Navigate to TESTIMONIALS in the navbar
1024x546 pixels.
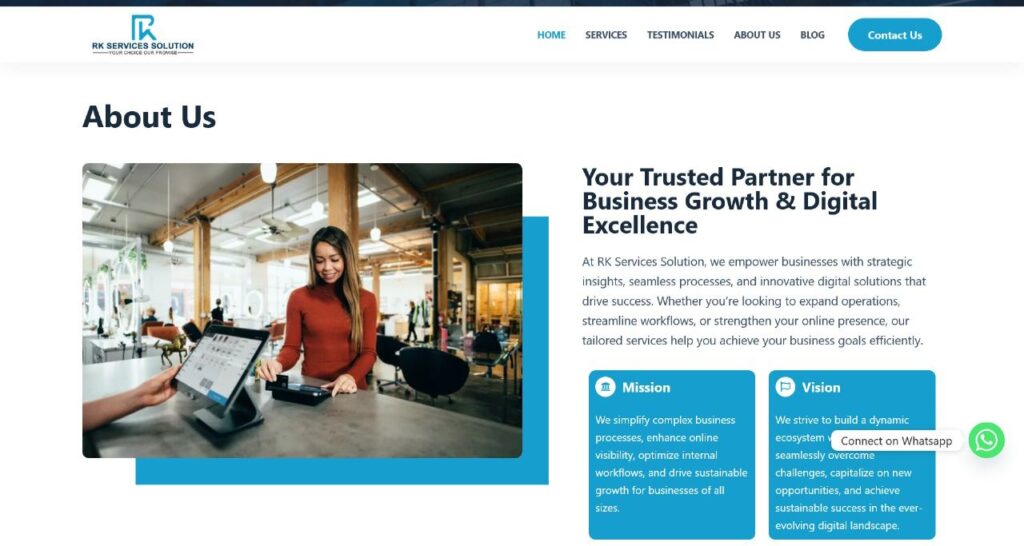point(680,35)
